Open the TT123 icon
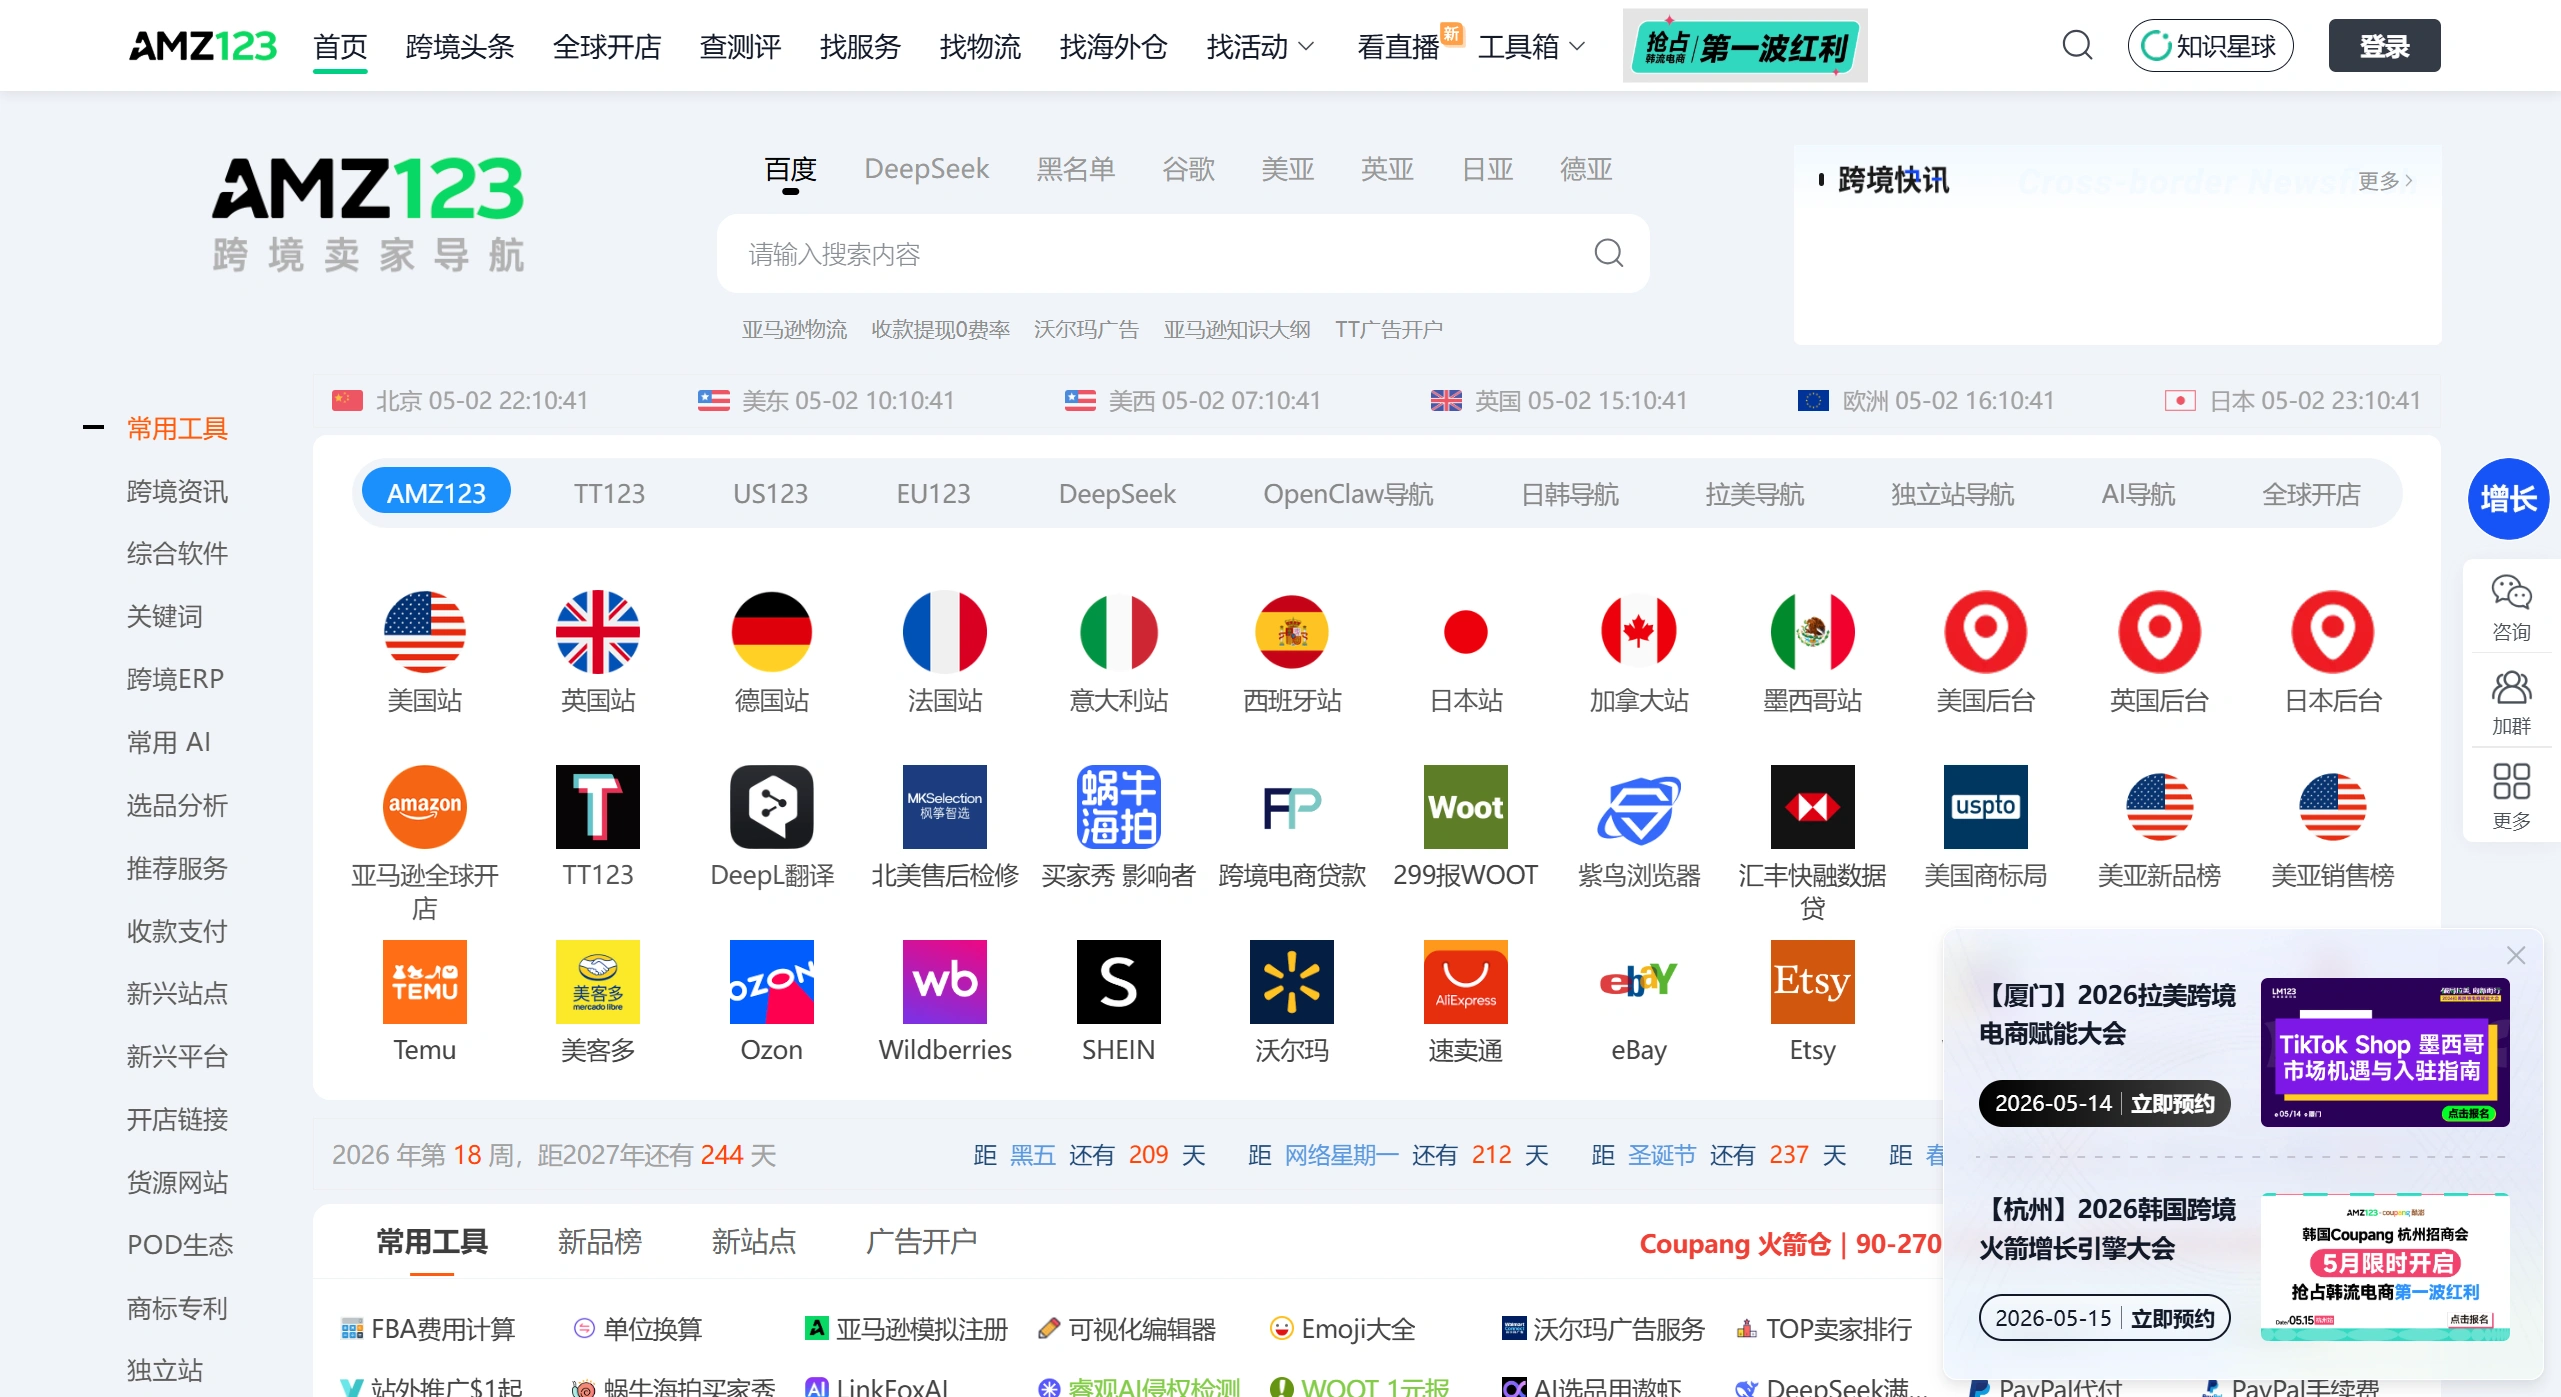The height and width of the screenshot is (1397, 2561). (x=598, y=807)
